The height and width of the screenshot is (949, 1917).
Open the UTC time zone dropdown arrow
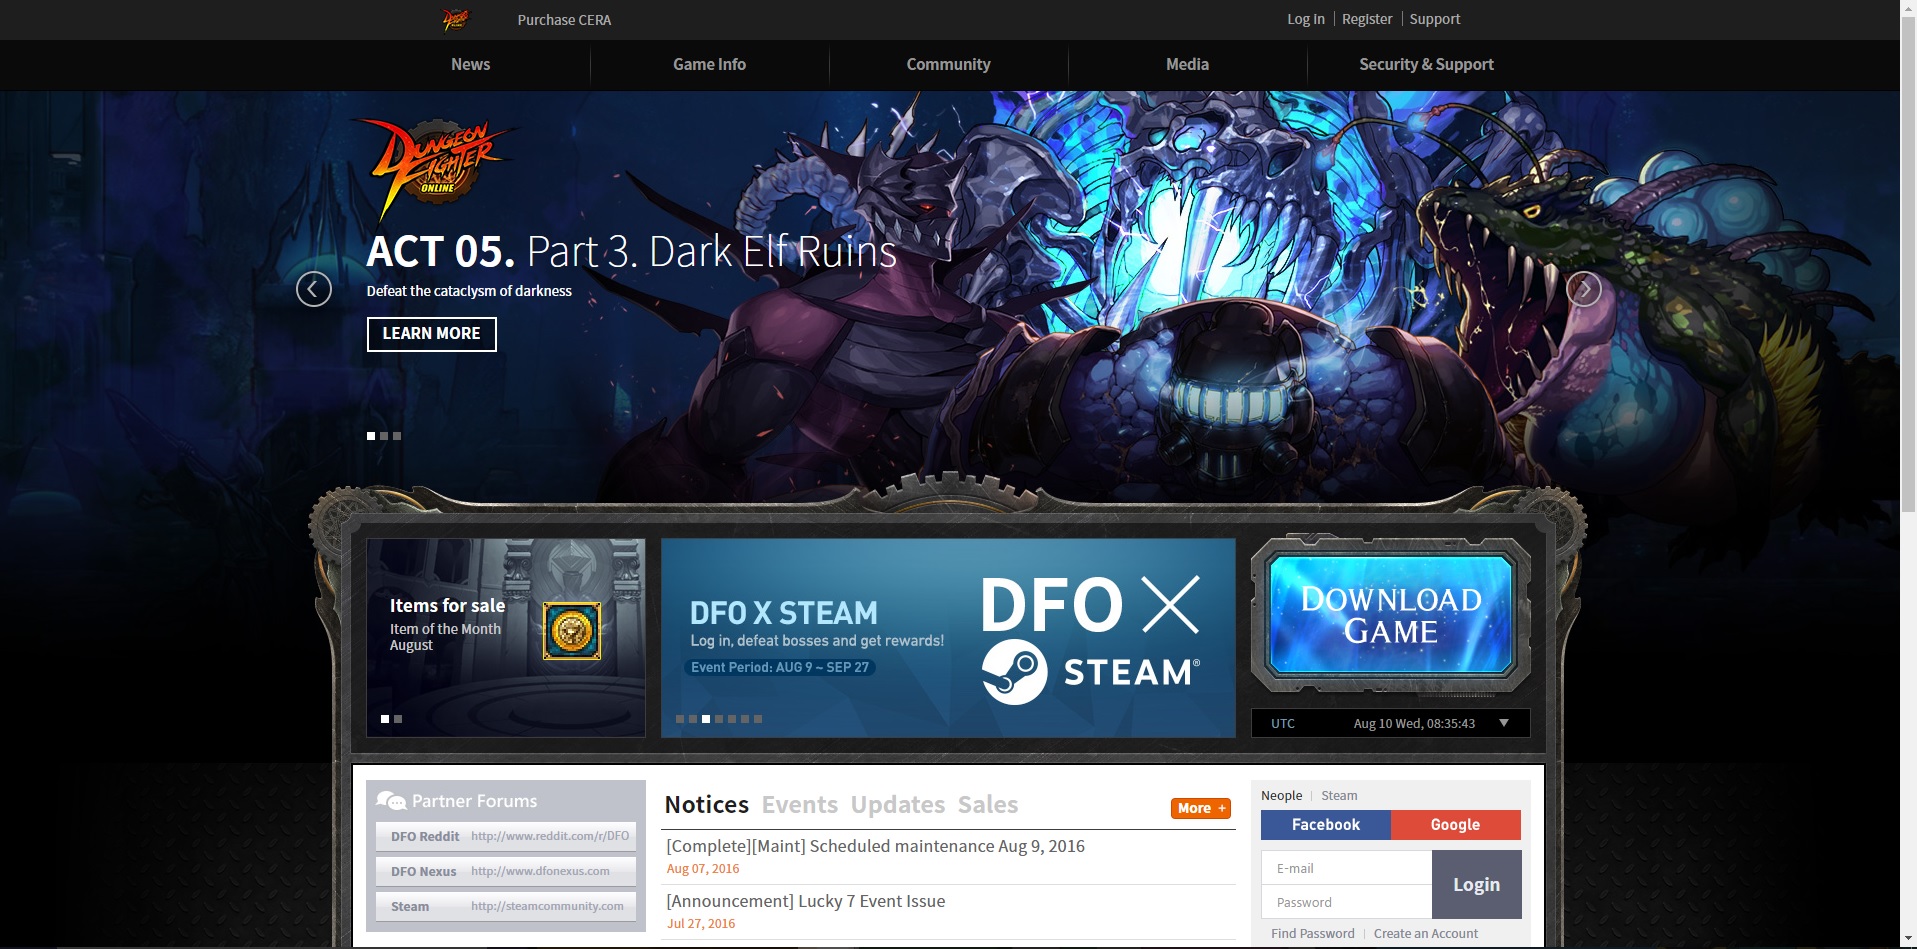pos(1504,723)
